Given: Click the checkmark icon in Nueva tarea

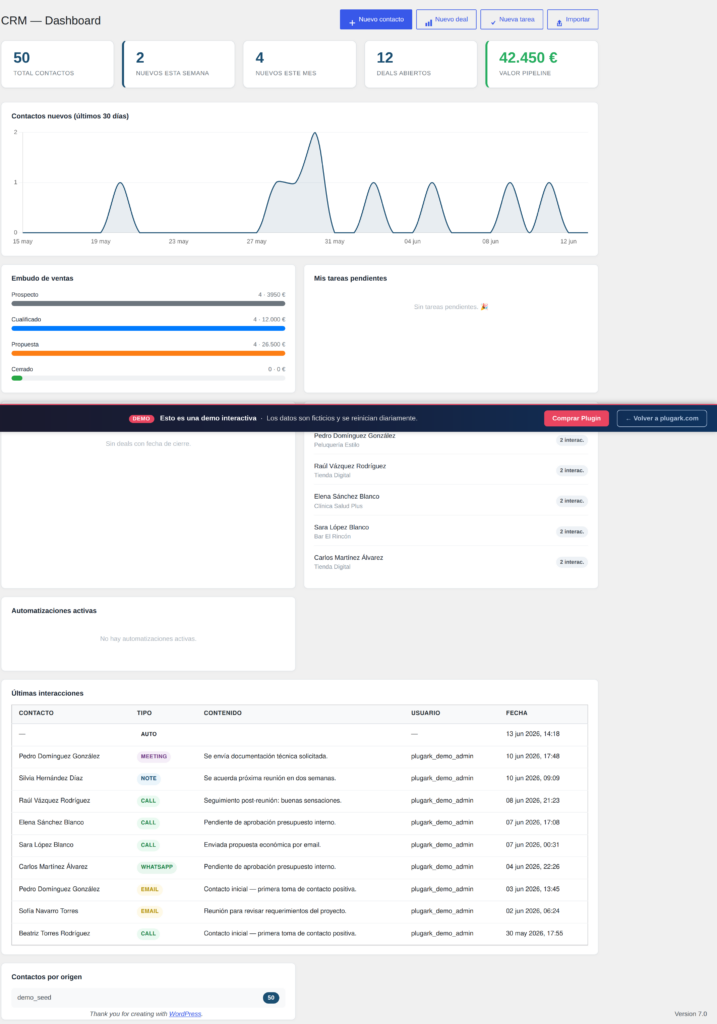Looking at the screenshot, I should (x=493, y=23).
